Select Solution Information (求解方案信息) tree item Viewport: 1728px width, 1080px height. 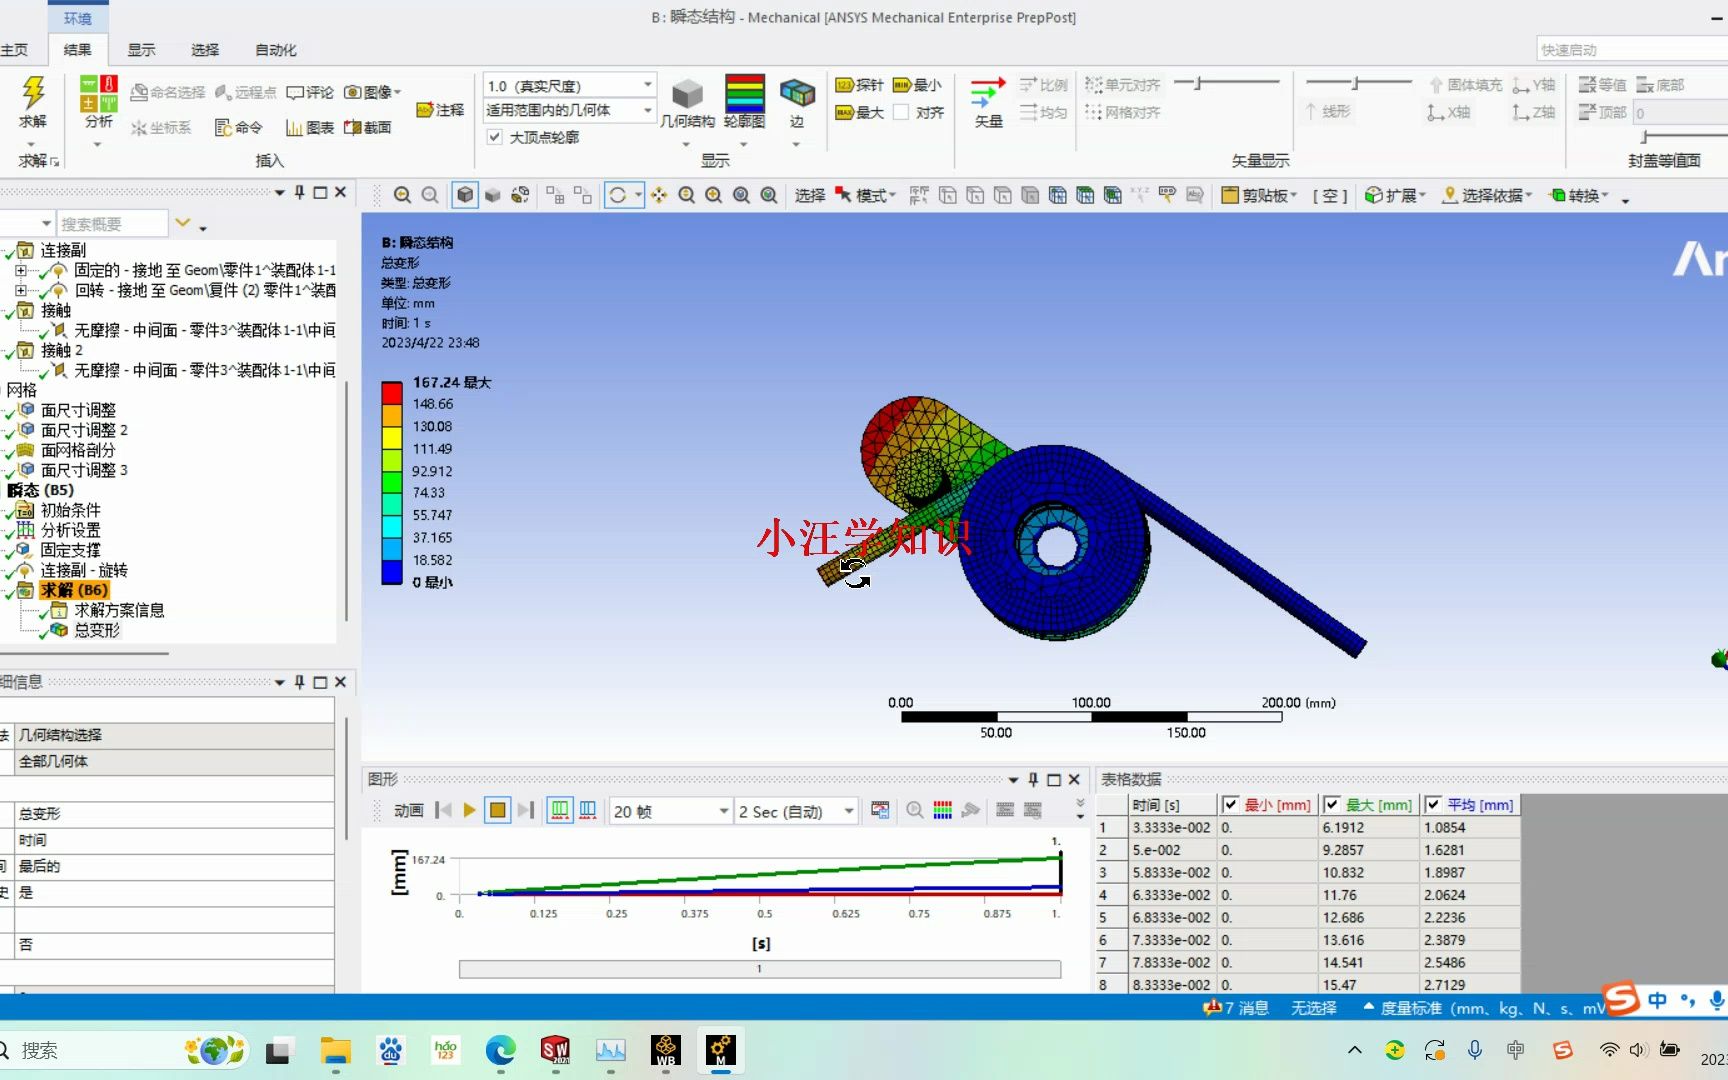tap(119, 610)
